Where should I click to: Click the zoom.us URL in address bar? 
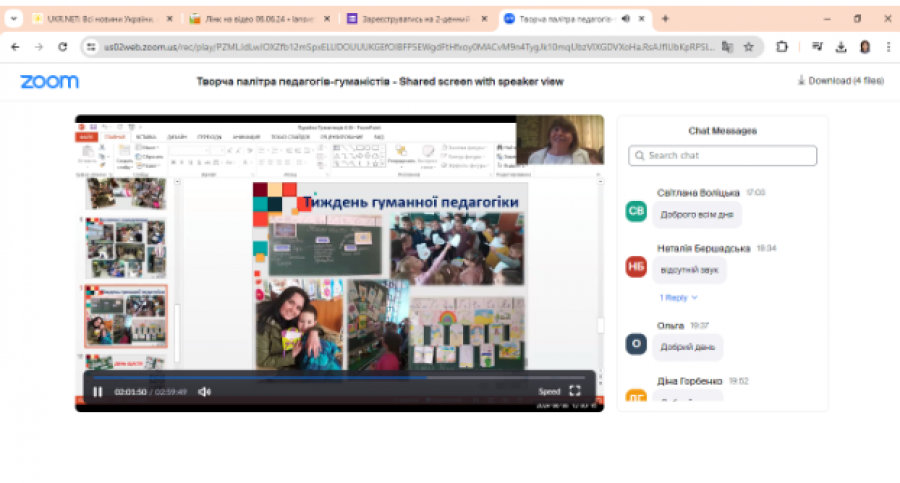point(409,47)
